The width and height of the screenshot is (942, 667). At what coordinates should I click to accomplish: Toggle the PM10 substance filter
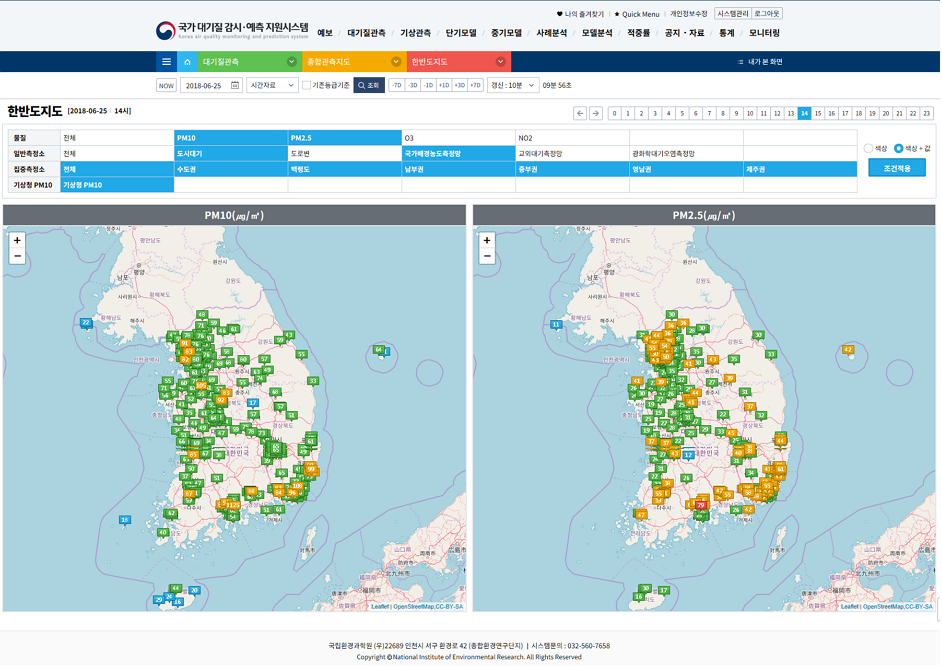pyautogui.click(x=231, y=138)
